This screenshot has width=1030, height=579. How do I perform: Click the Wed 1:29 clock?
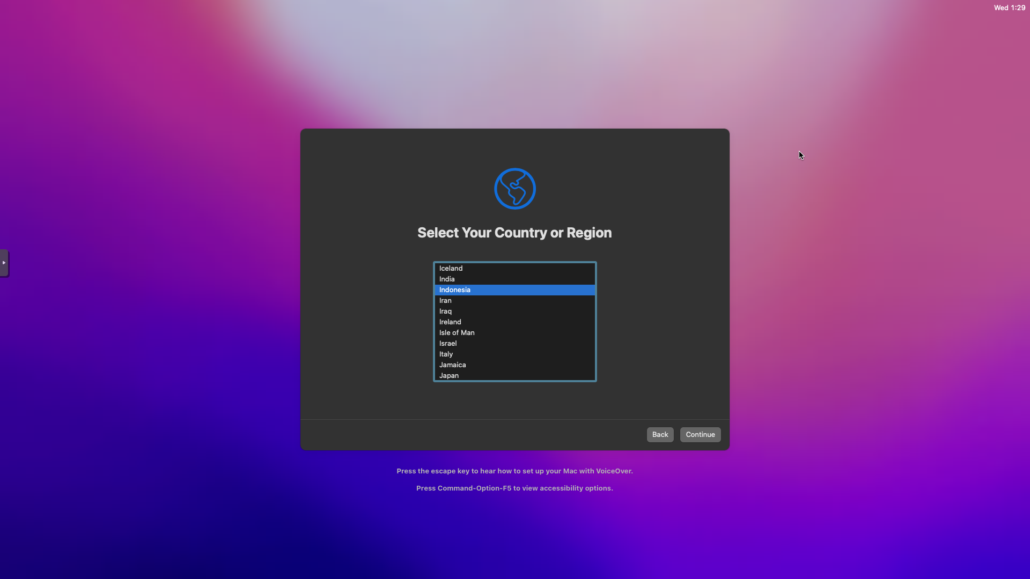point(1009,8)
